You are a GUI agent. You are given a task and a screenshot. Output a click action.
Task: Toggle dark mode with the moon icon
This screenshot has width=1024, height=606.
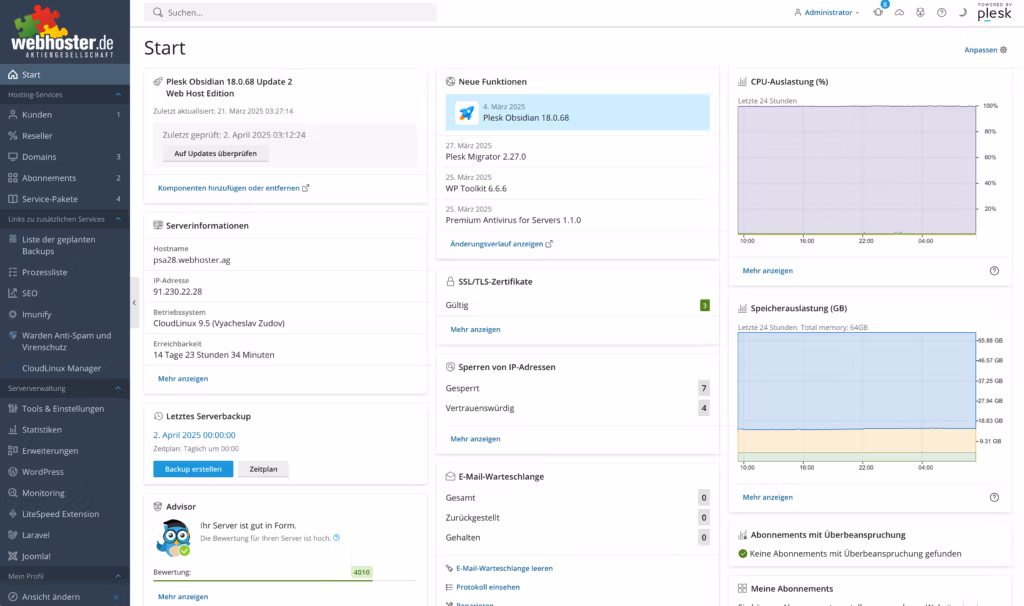pos(963,12)
